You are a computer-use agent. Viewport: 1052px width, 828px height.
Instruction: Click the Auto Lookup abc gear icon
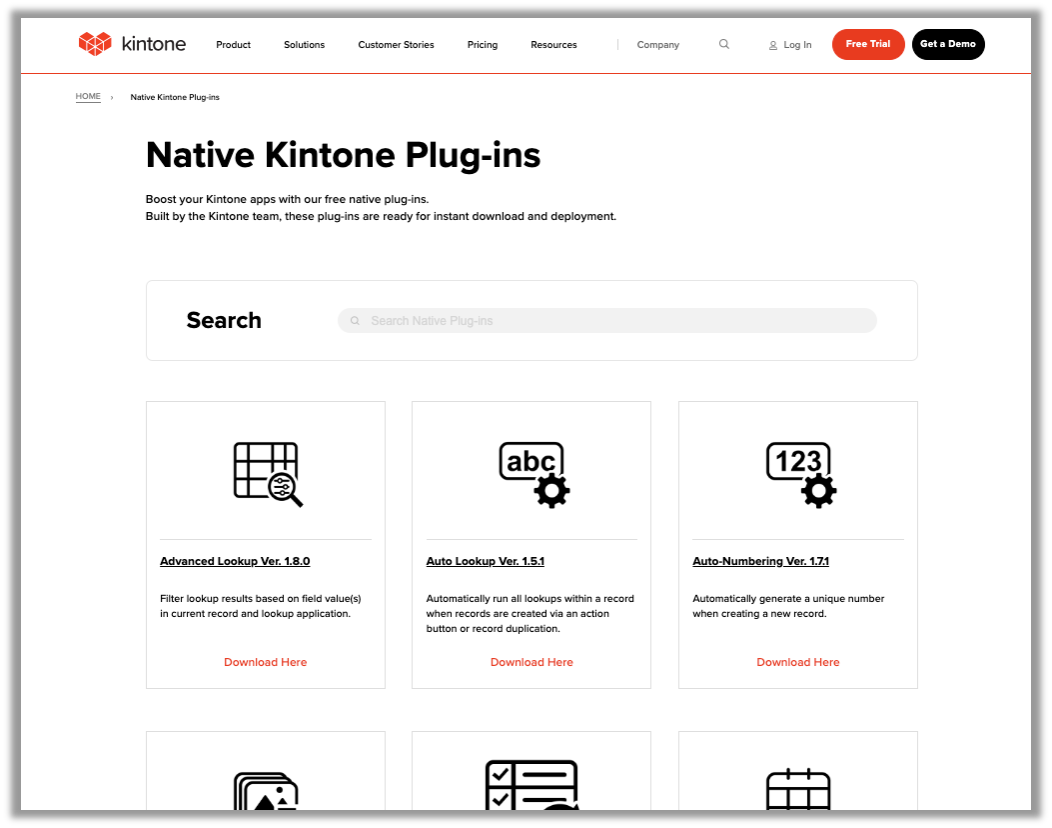pyautogui.click(x=533, y=474)
